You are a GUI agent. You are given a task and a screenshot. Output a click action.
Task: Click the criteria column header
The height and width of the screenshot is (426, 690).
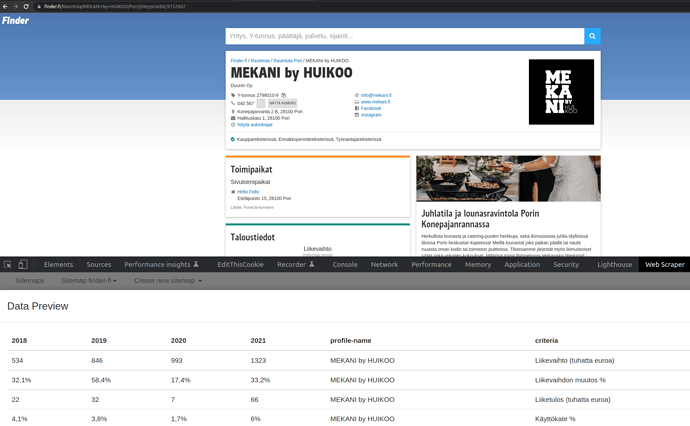coord(547,341)
